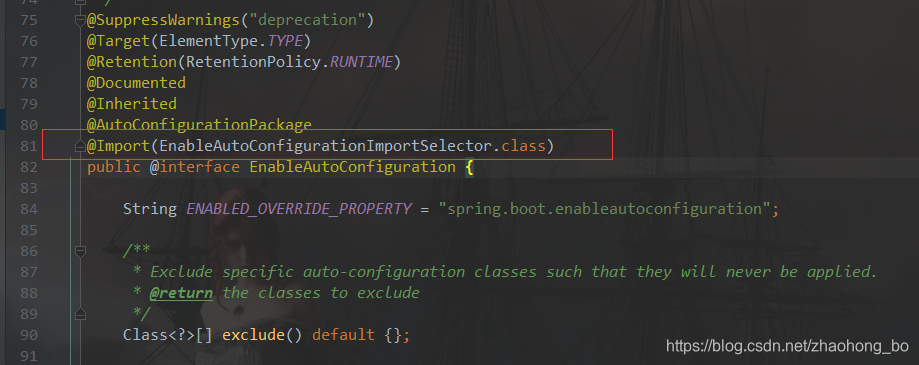Screen dimensions: 919x365
Task: Click ENABLED_OVERRIDE_PROPERTY constant
Action: 298,209
